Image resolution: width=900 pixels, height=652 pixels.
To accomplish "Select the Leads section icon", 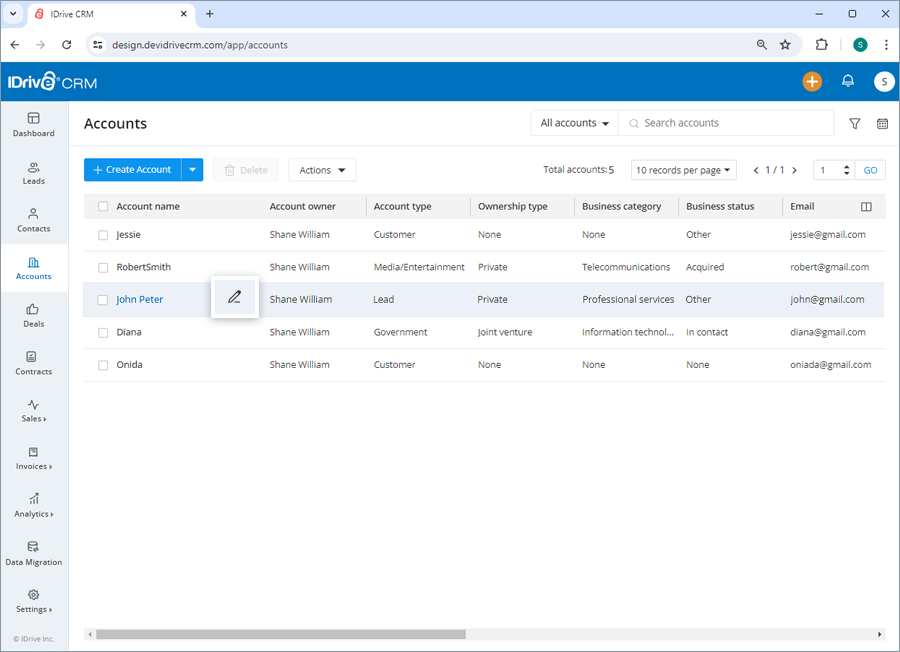I will [x=33, y=172].
